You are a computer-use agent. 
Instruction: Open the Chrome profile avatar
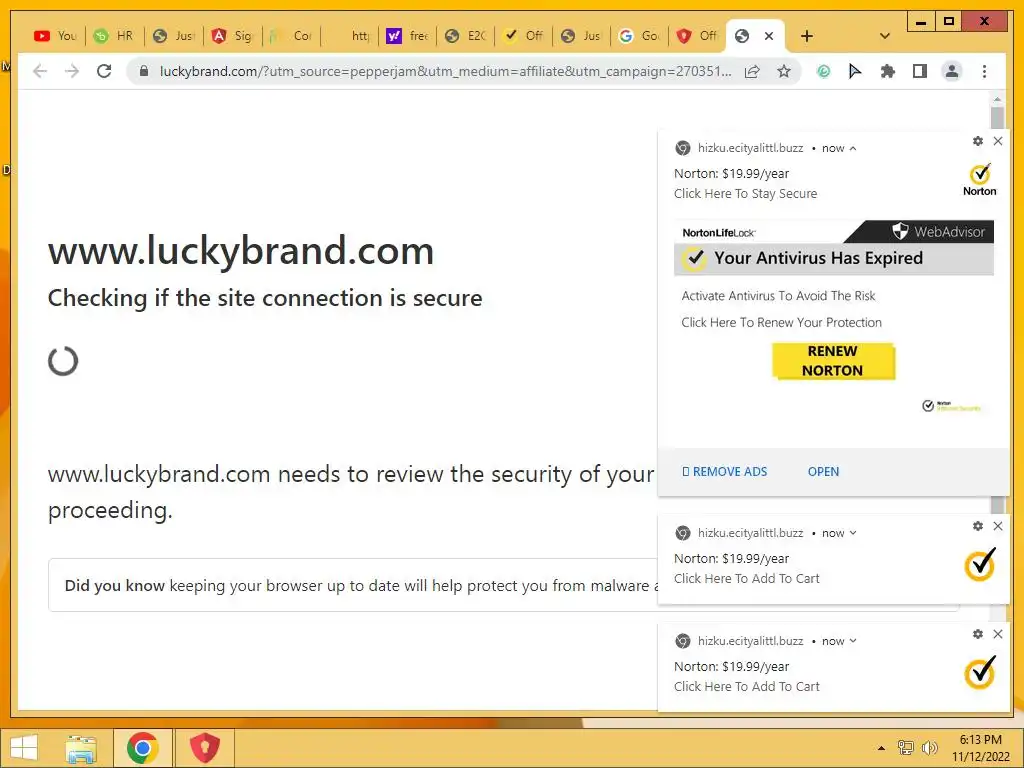[952, 71]
